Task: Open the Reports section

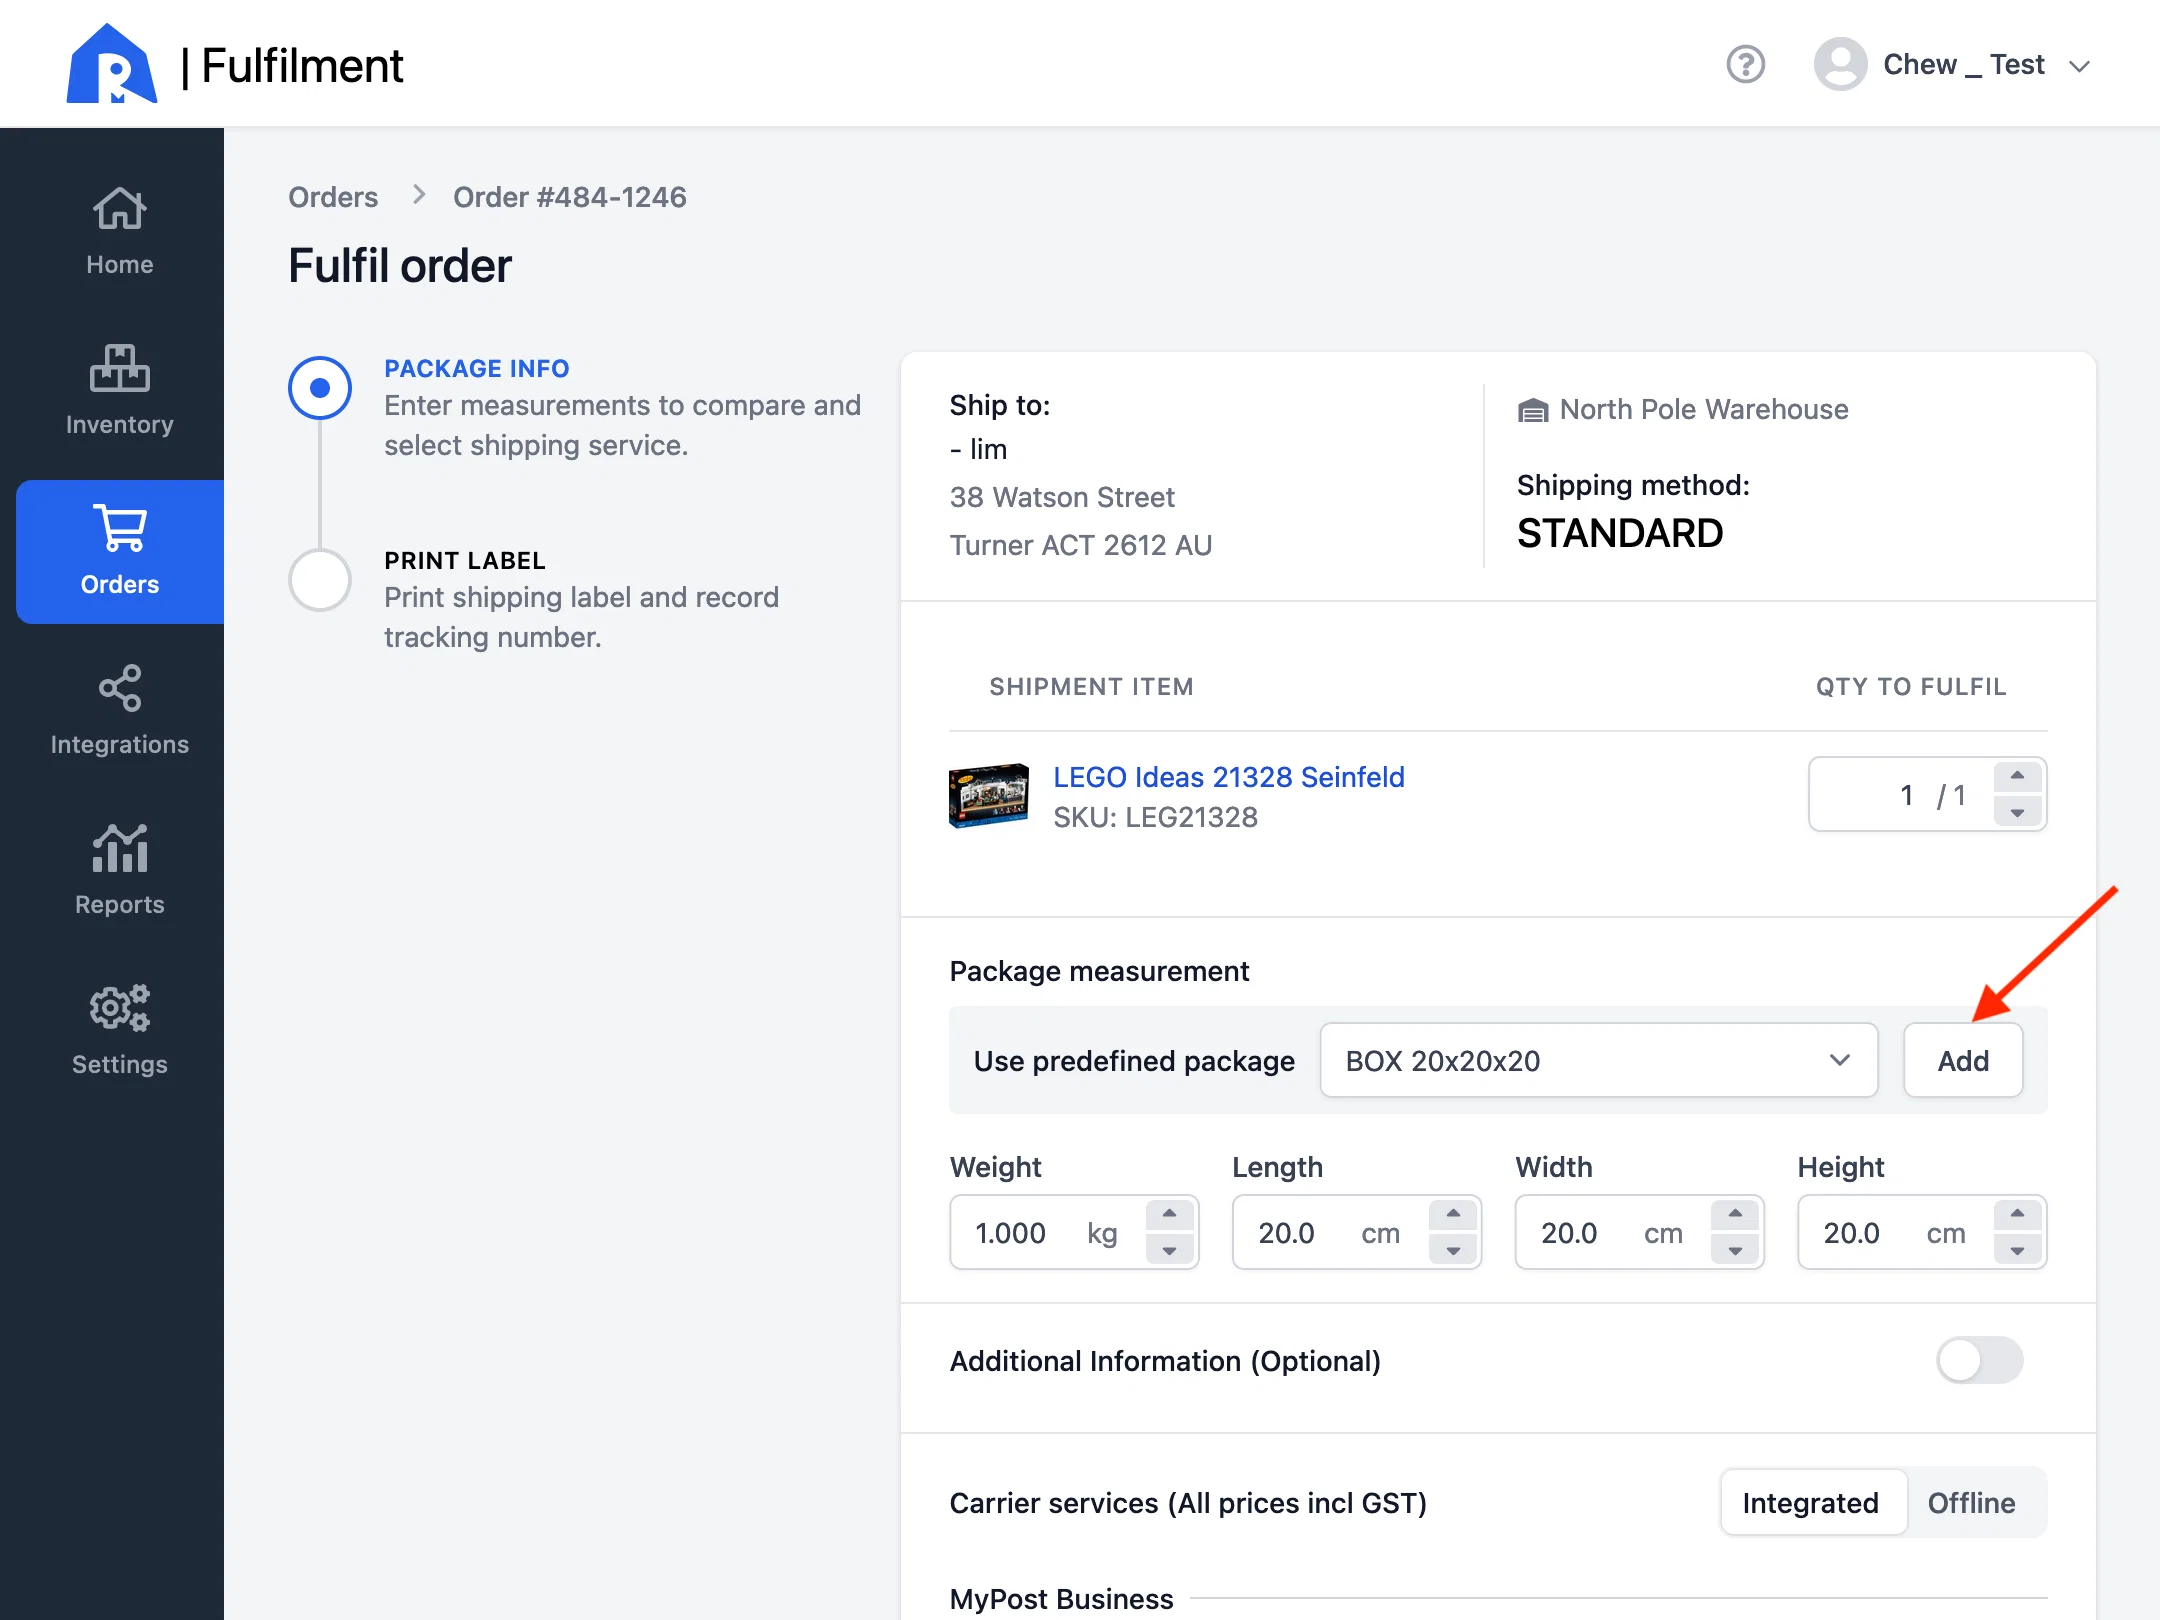Action: point(120,872)
